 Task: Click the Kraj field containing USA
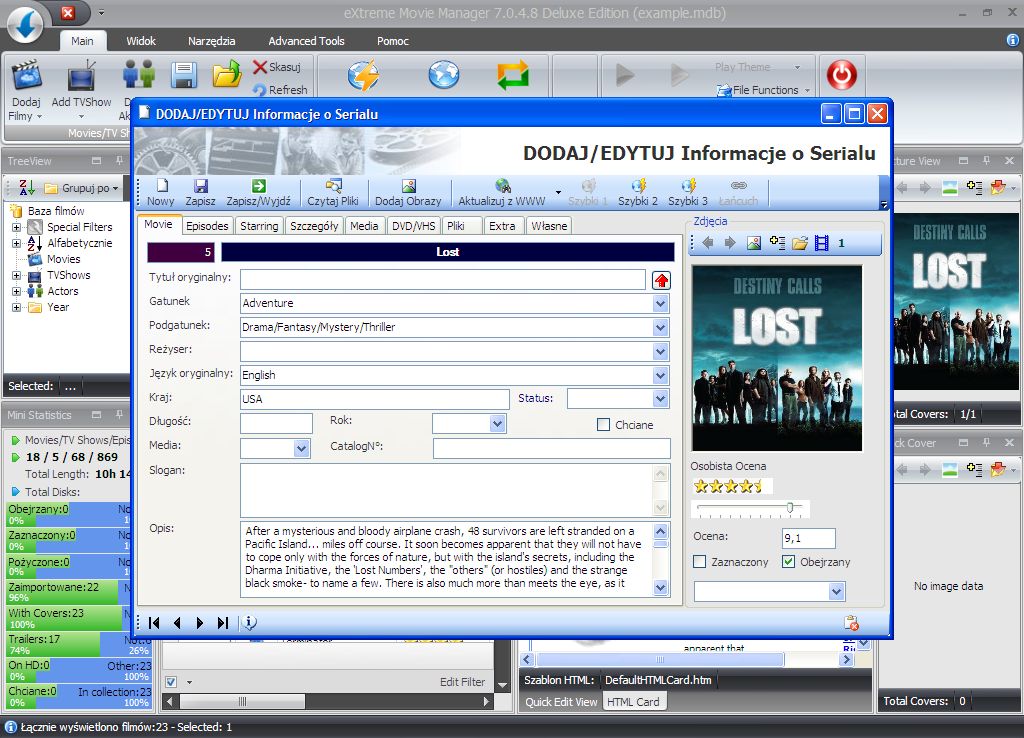(375, 399)
